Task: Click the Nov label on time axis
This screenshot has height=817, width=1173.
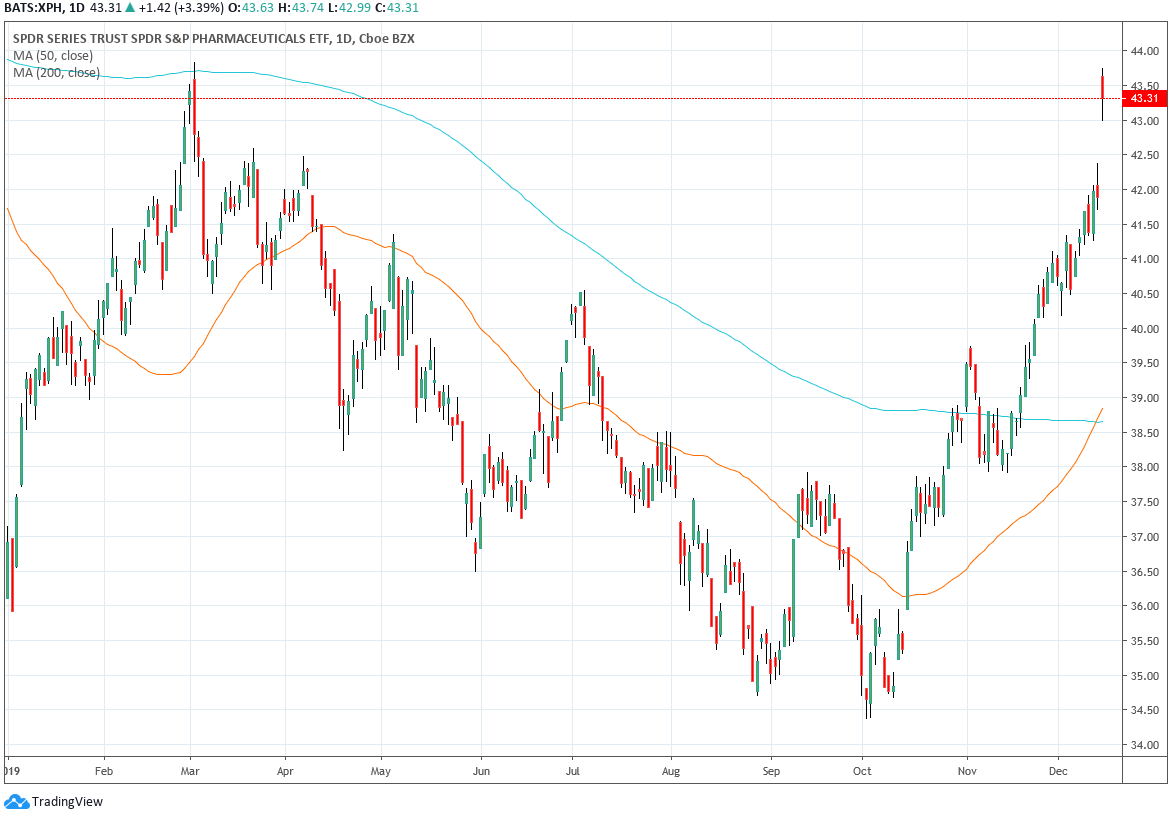Action: tap(967, 771)
